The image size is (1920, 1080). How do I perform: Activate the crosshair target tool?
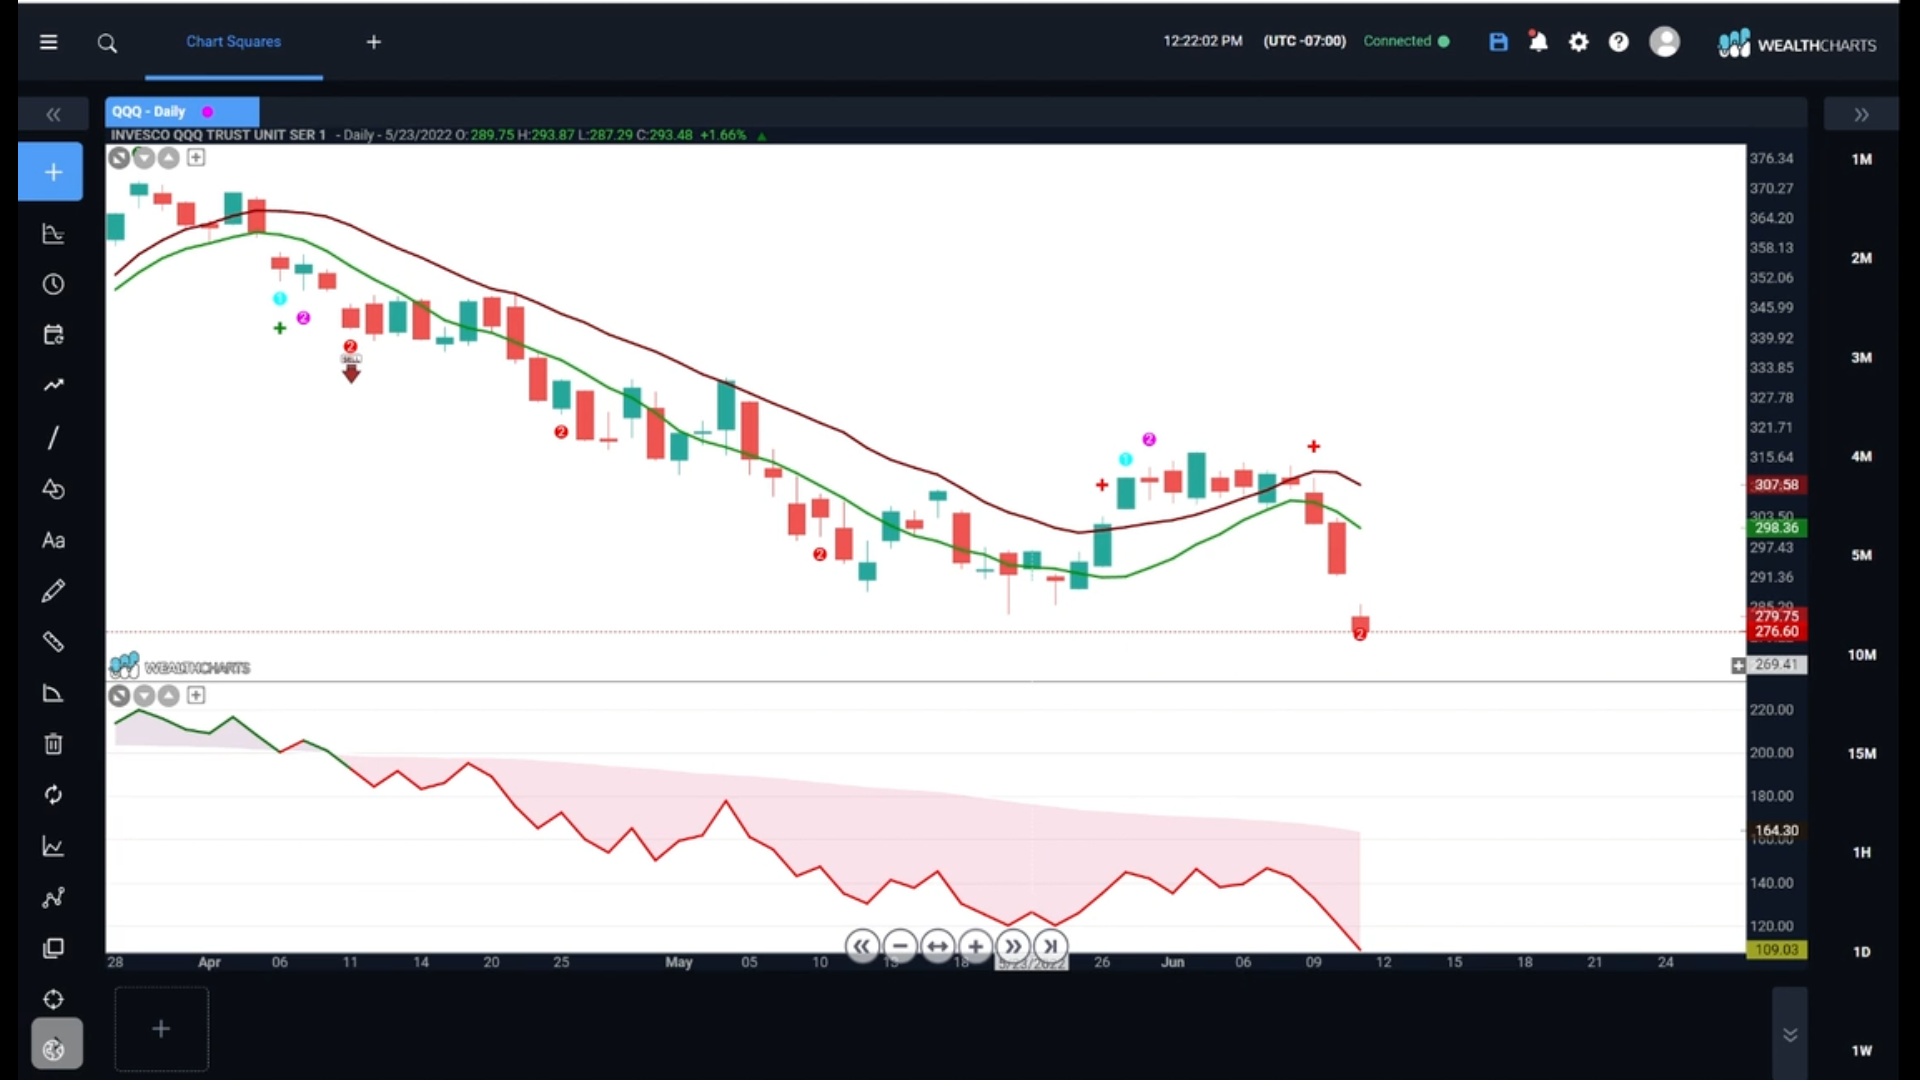(x=53, y=999)
